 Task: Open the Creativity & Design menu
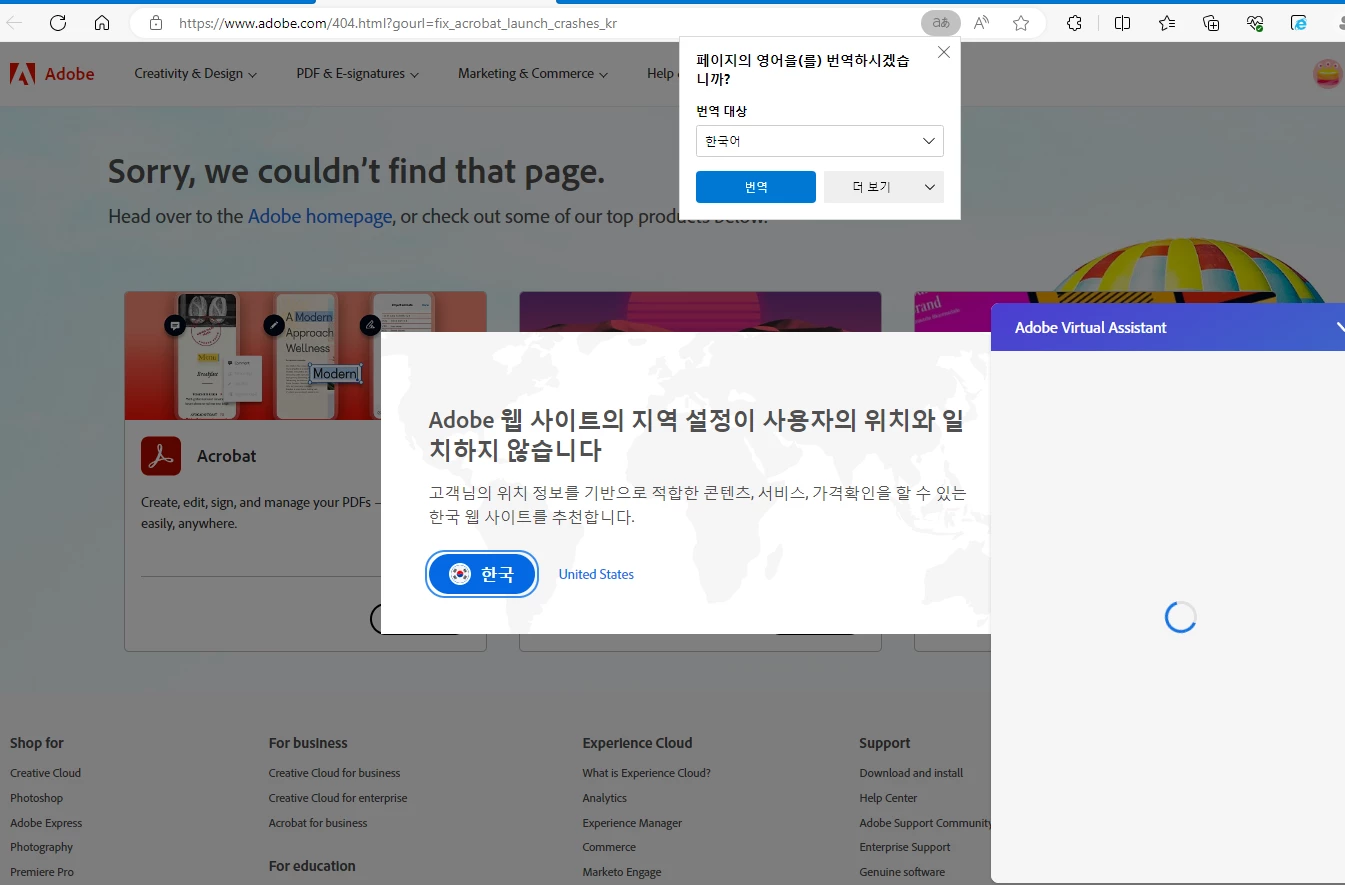[x=195, y=74]
